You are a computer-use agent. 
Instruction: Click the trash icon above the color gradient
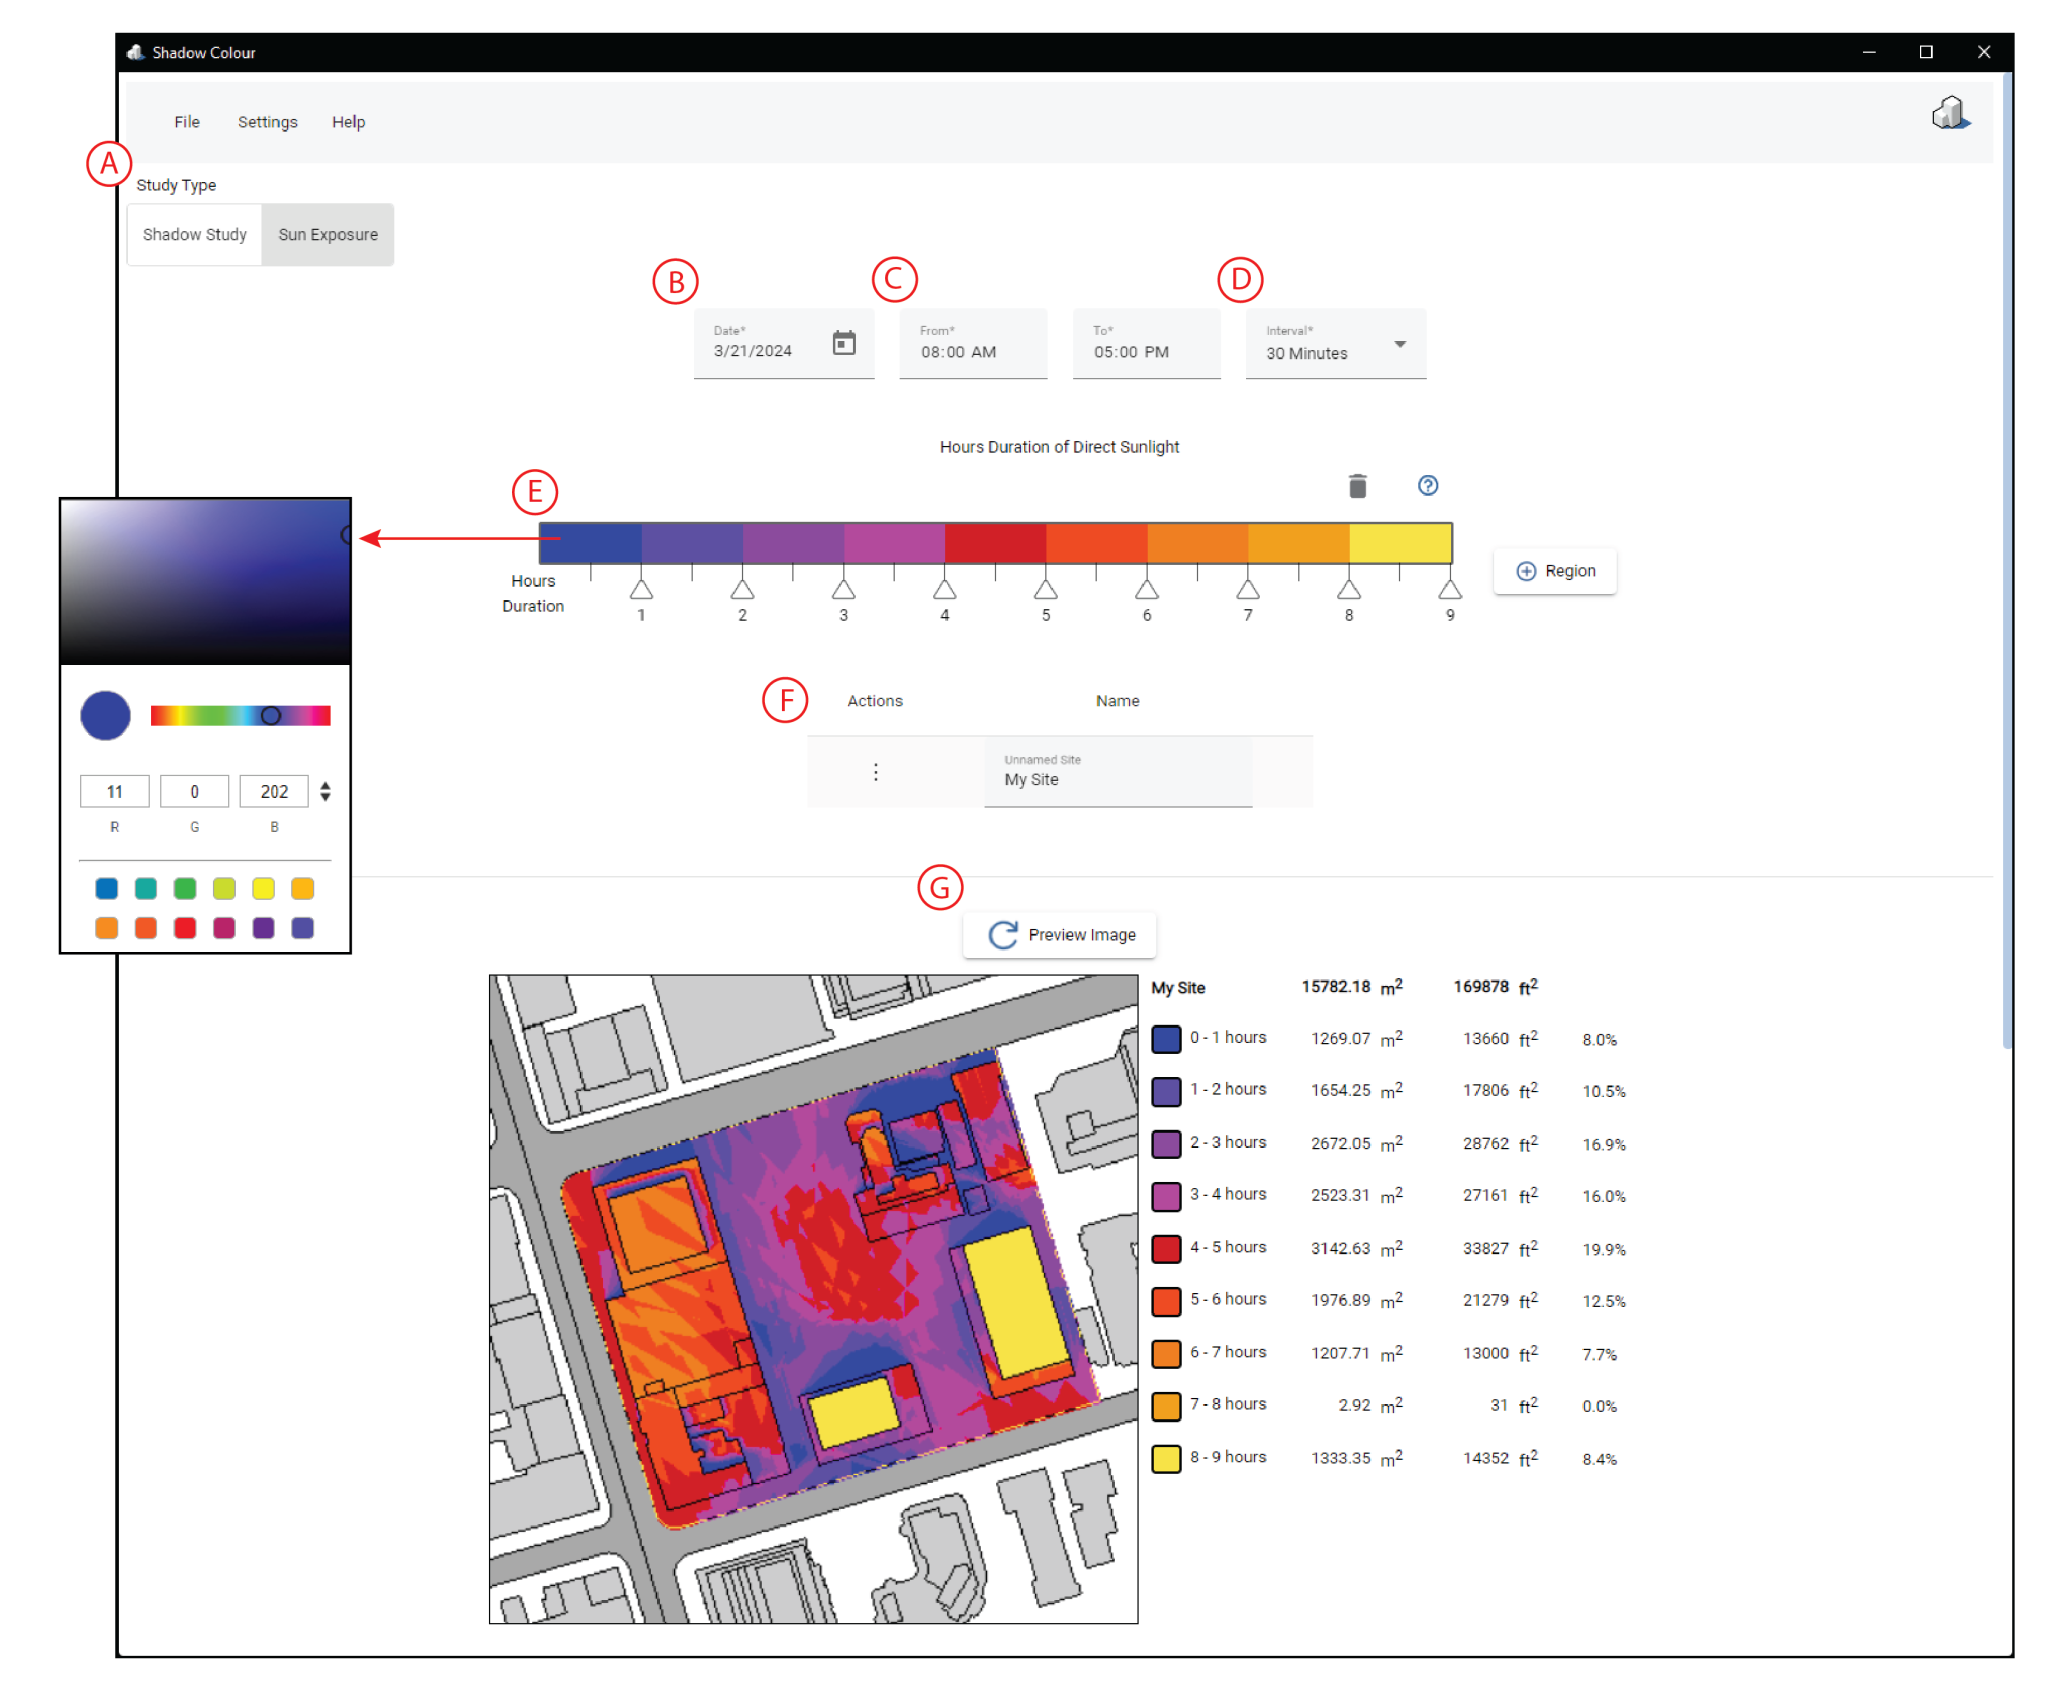(1357, 485)
